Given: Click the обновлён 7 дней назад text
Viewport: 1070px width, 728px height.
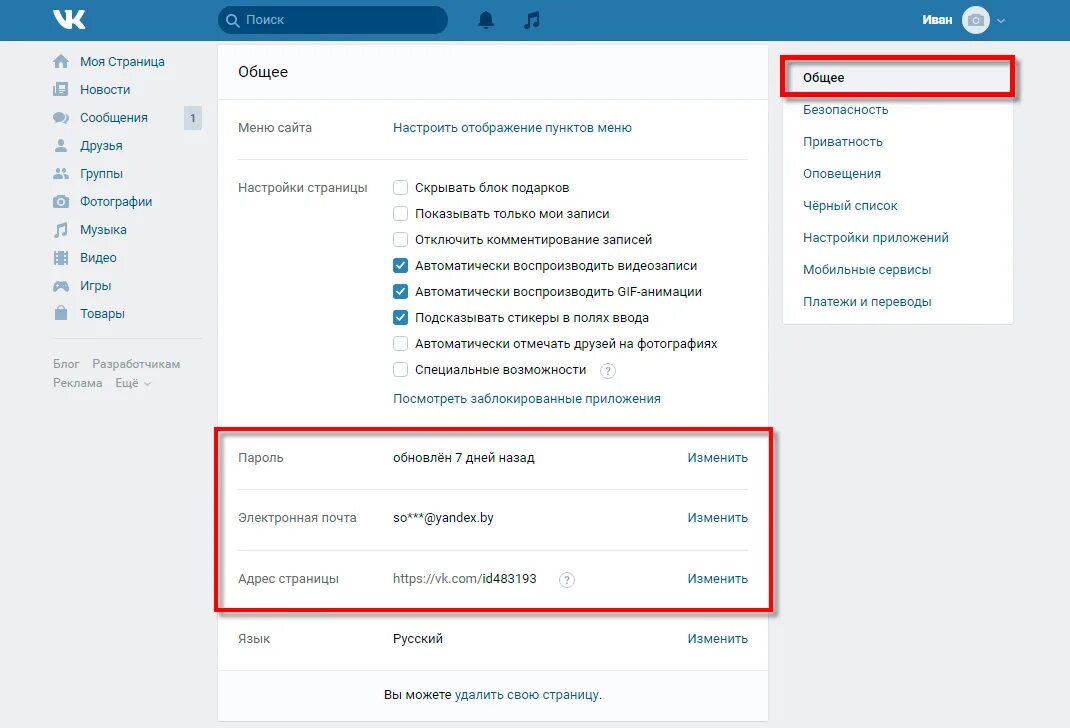Looking at the screenshot, I should (x=463, y=458).
